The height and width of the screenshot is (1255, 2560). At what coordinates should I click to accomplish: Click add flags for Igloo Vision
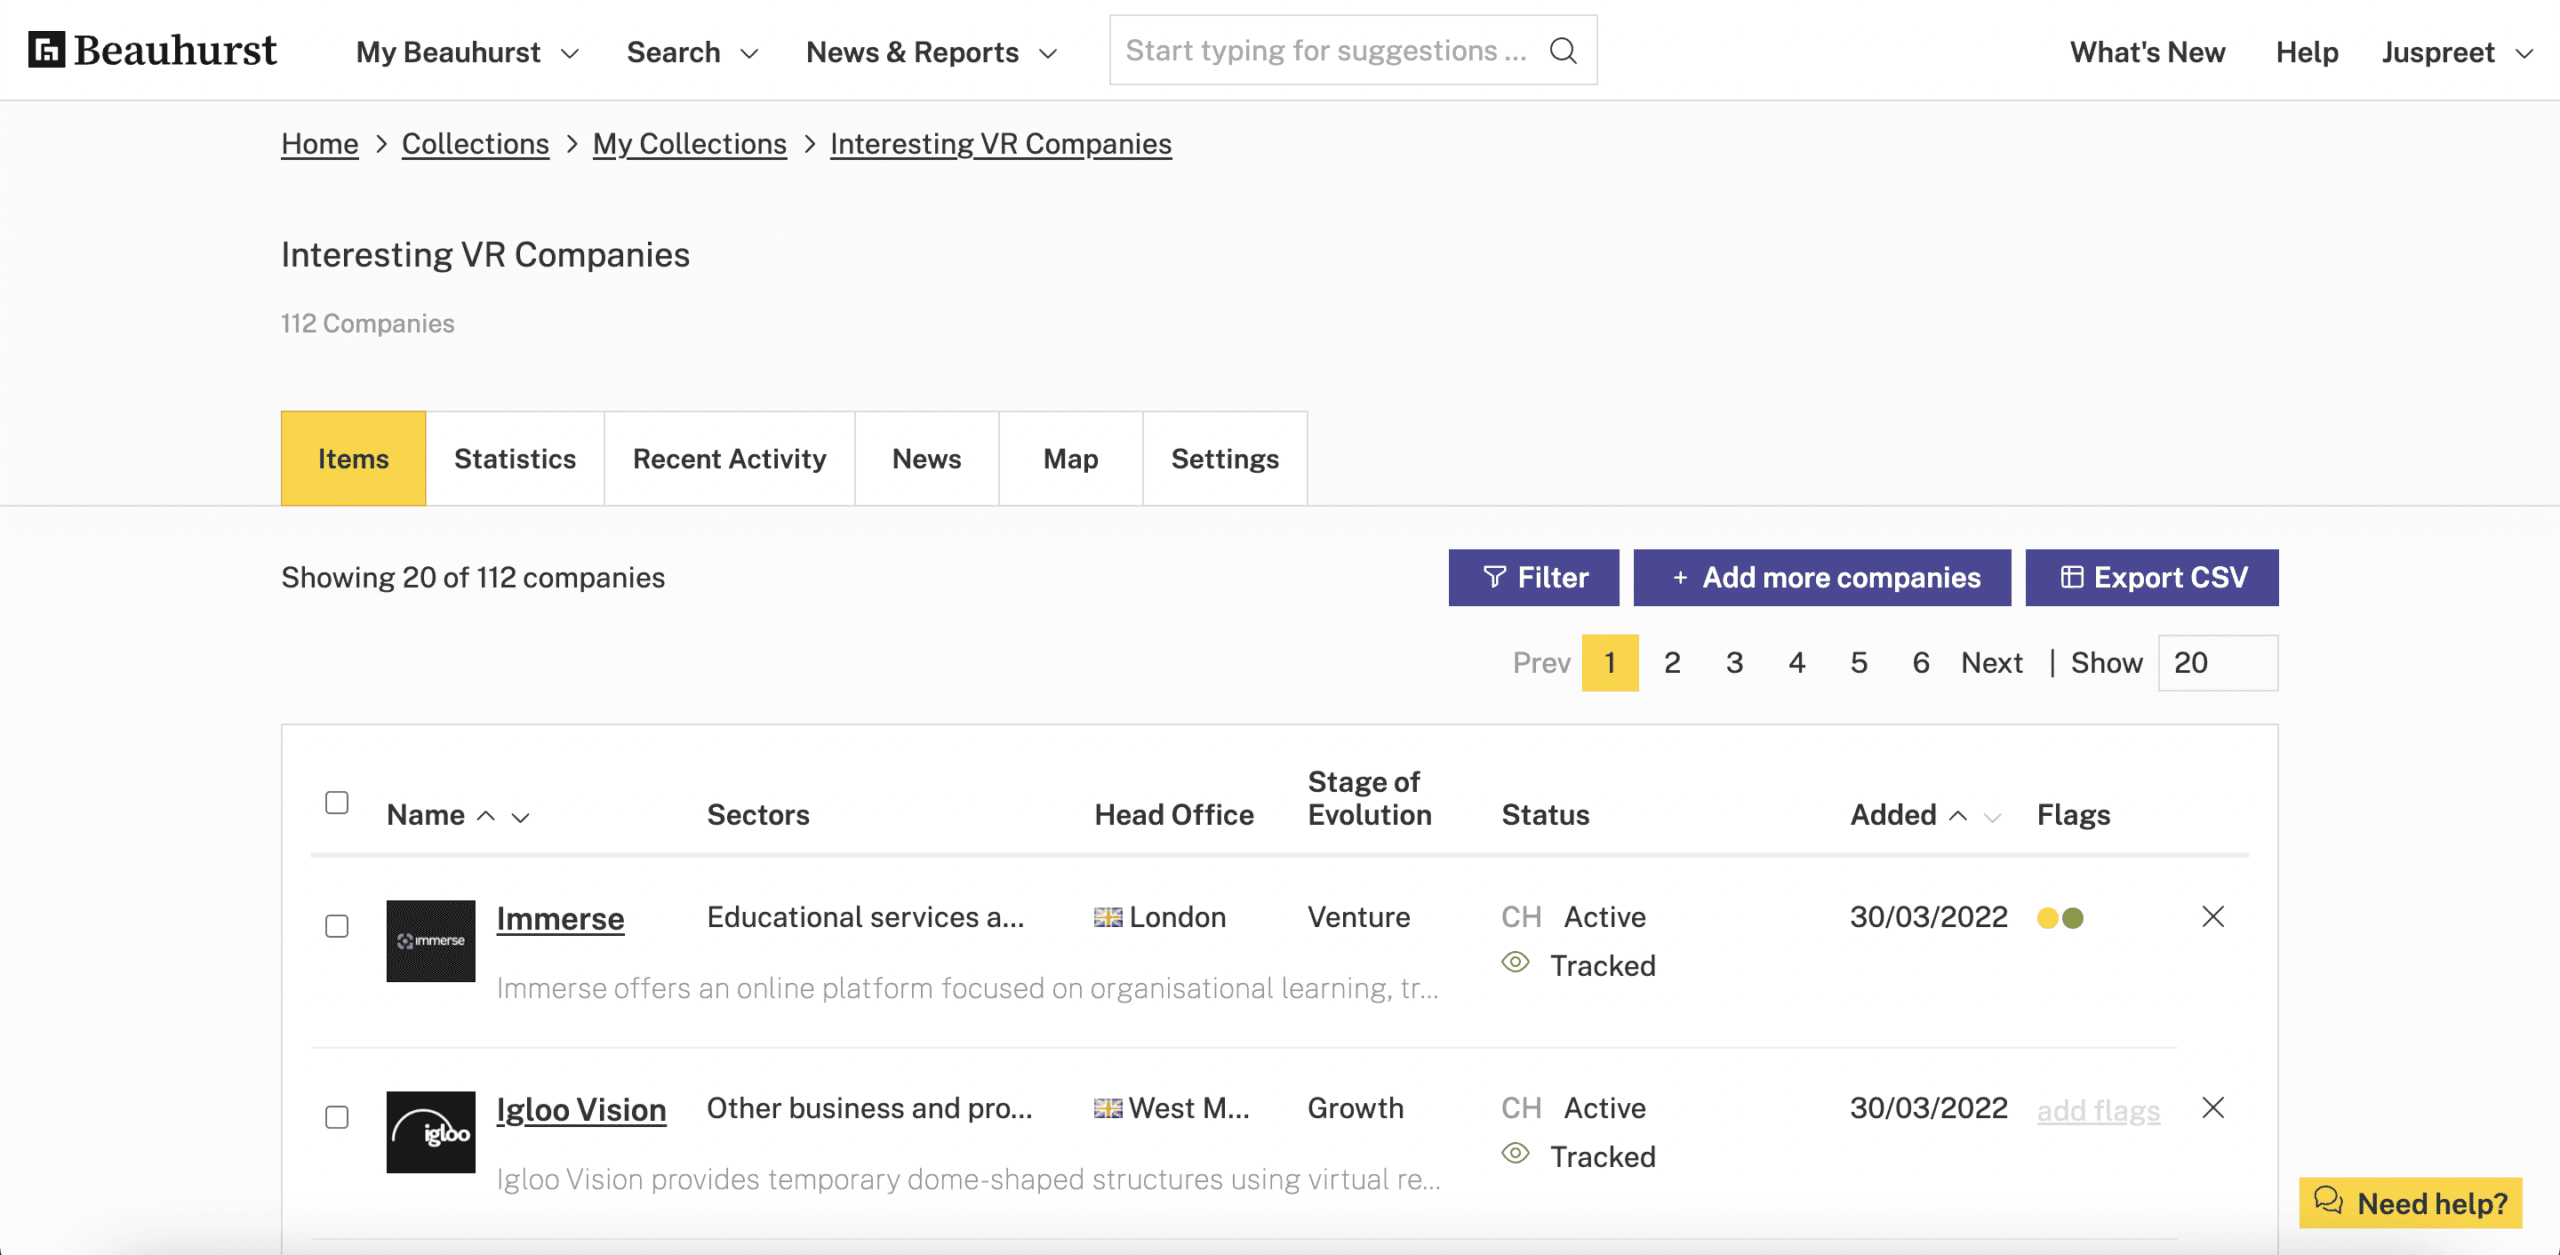(x=2098, y=1110)
